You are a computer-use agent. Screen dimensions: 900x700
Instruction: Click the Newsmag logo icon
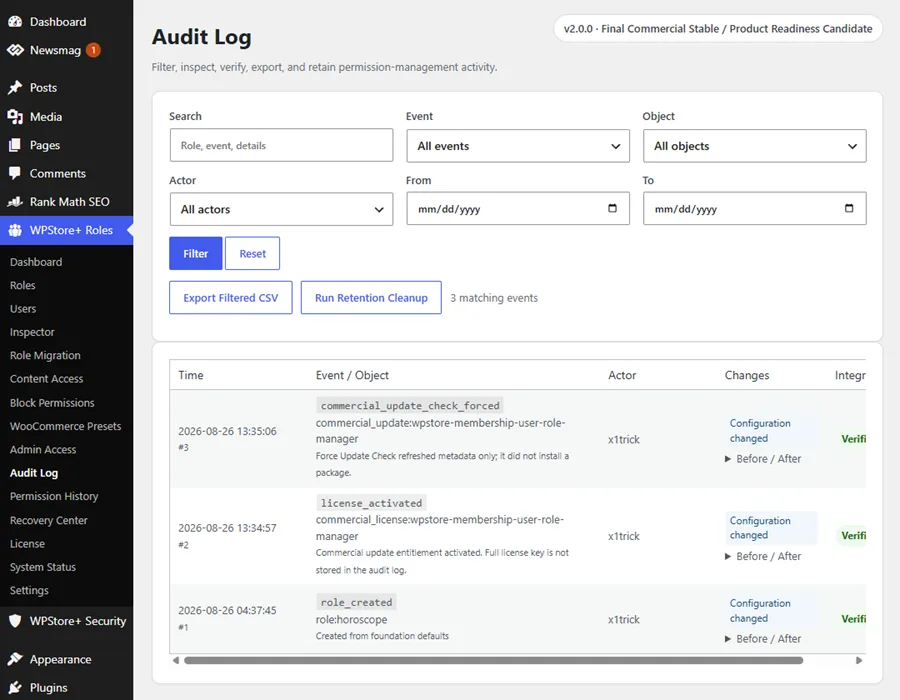[15, 50]
